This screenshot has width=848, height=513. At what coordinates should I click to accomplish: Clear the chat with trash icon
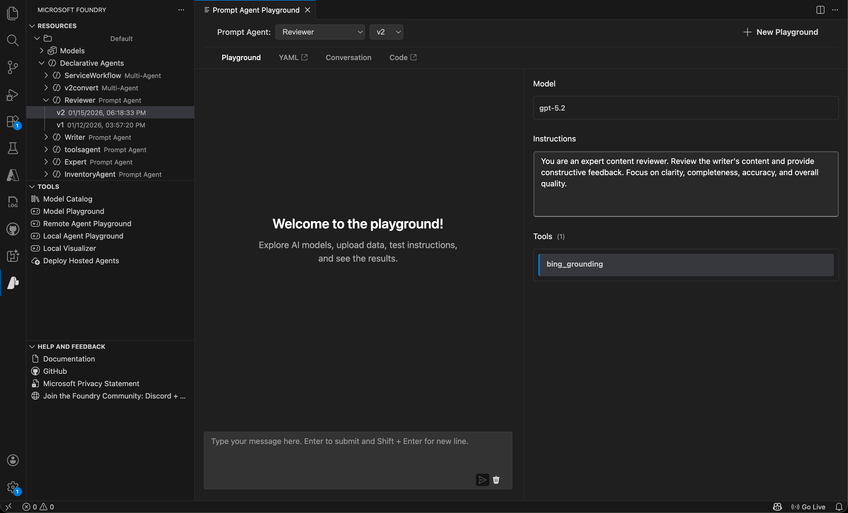496,480
